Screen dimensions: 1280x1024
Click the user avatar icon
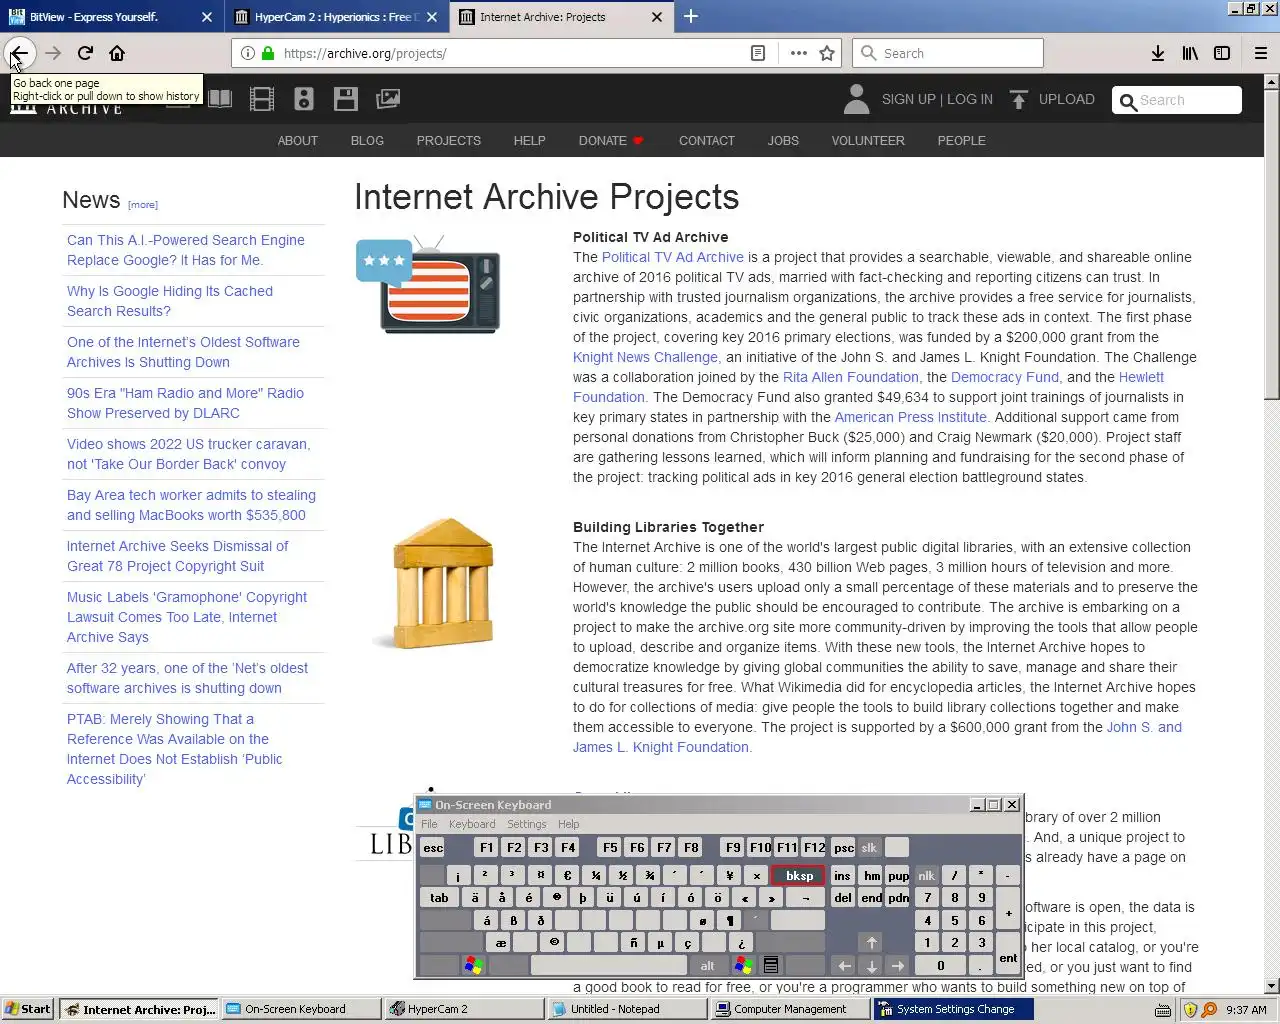856,99
